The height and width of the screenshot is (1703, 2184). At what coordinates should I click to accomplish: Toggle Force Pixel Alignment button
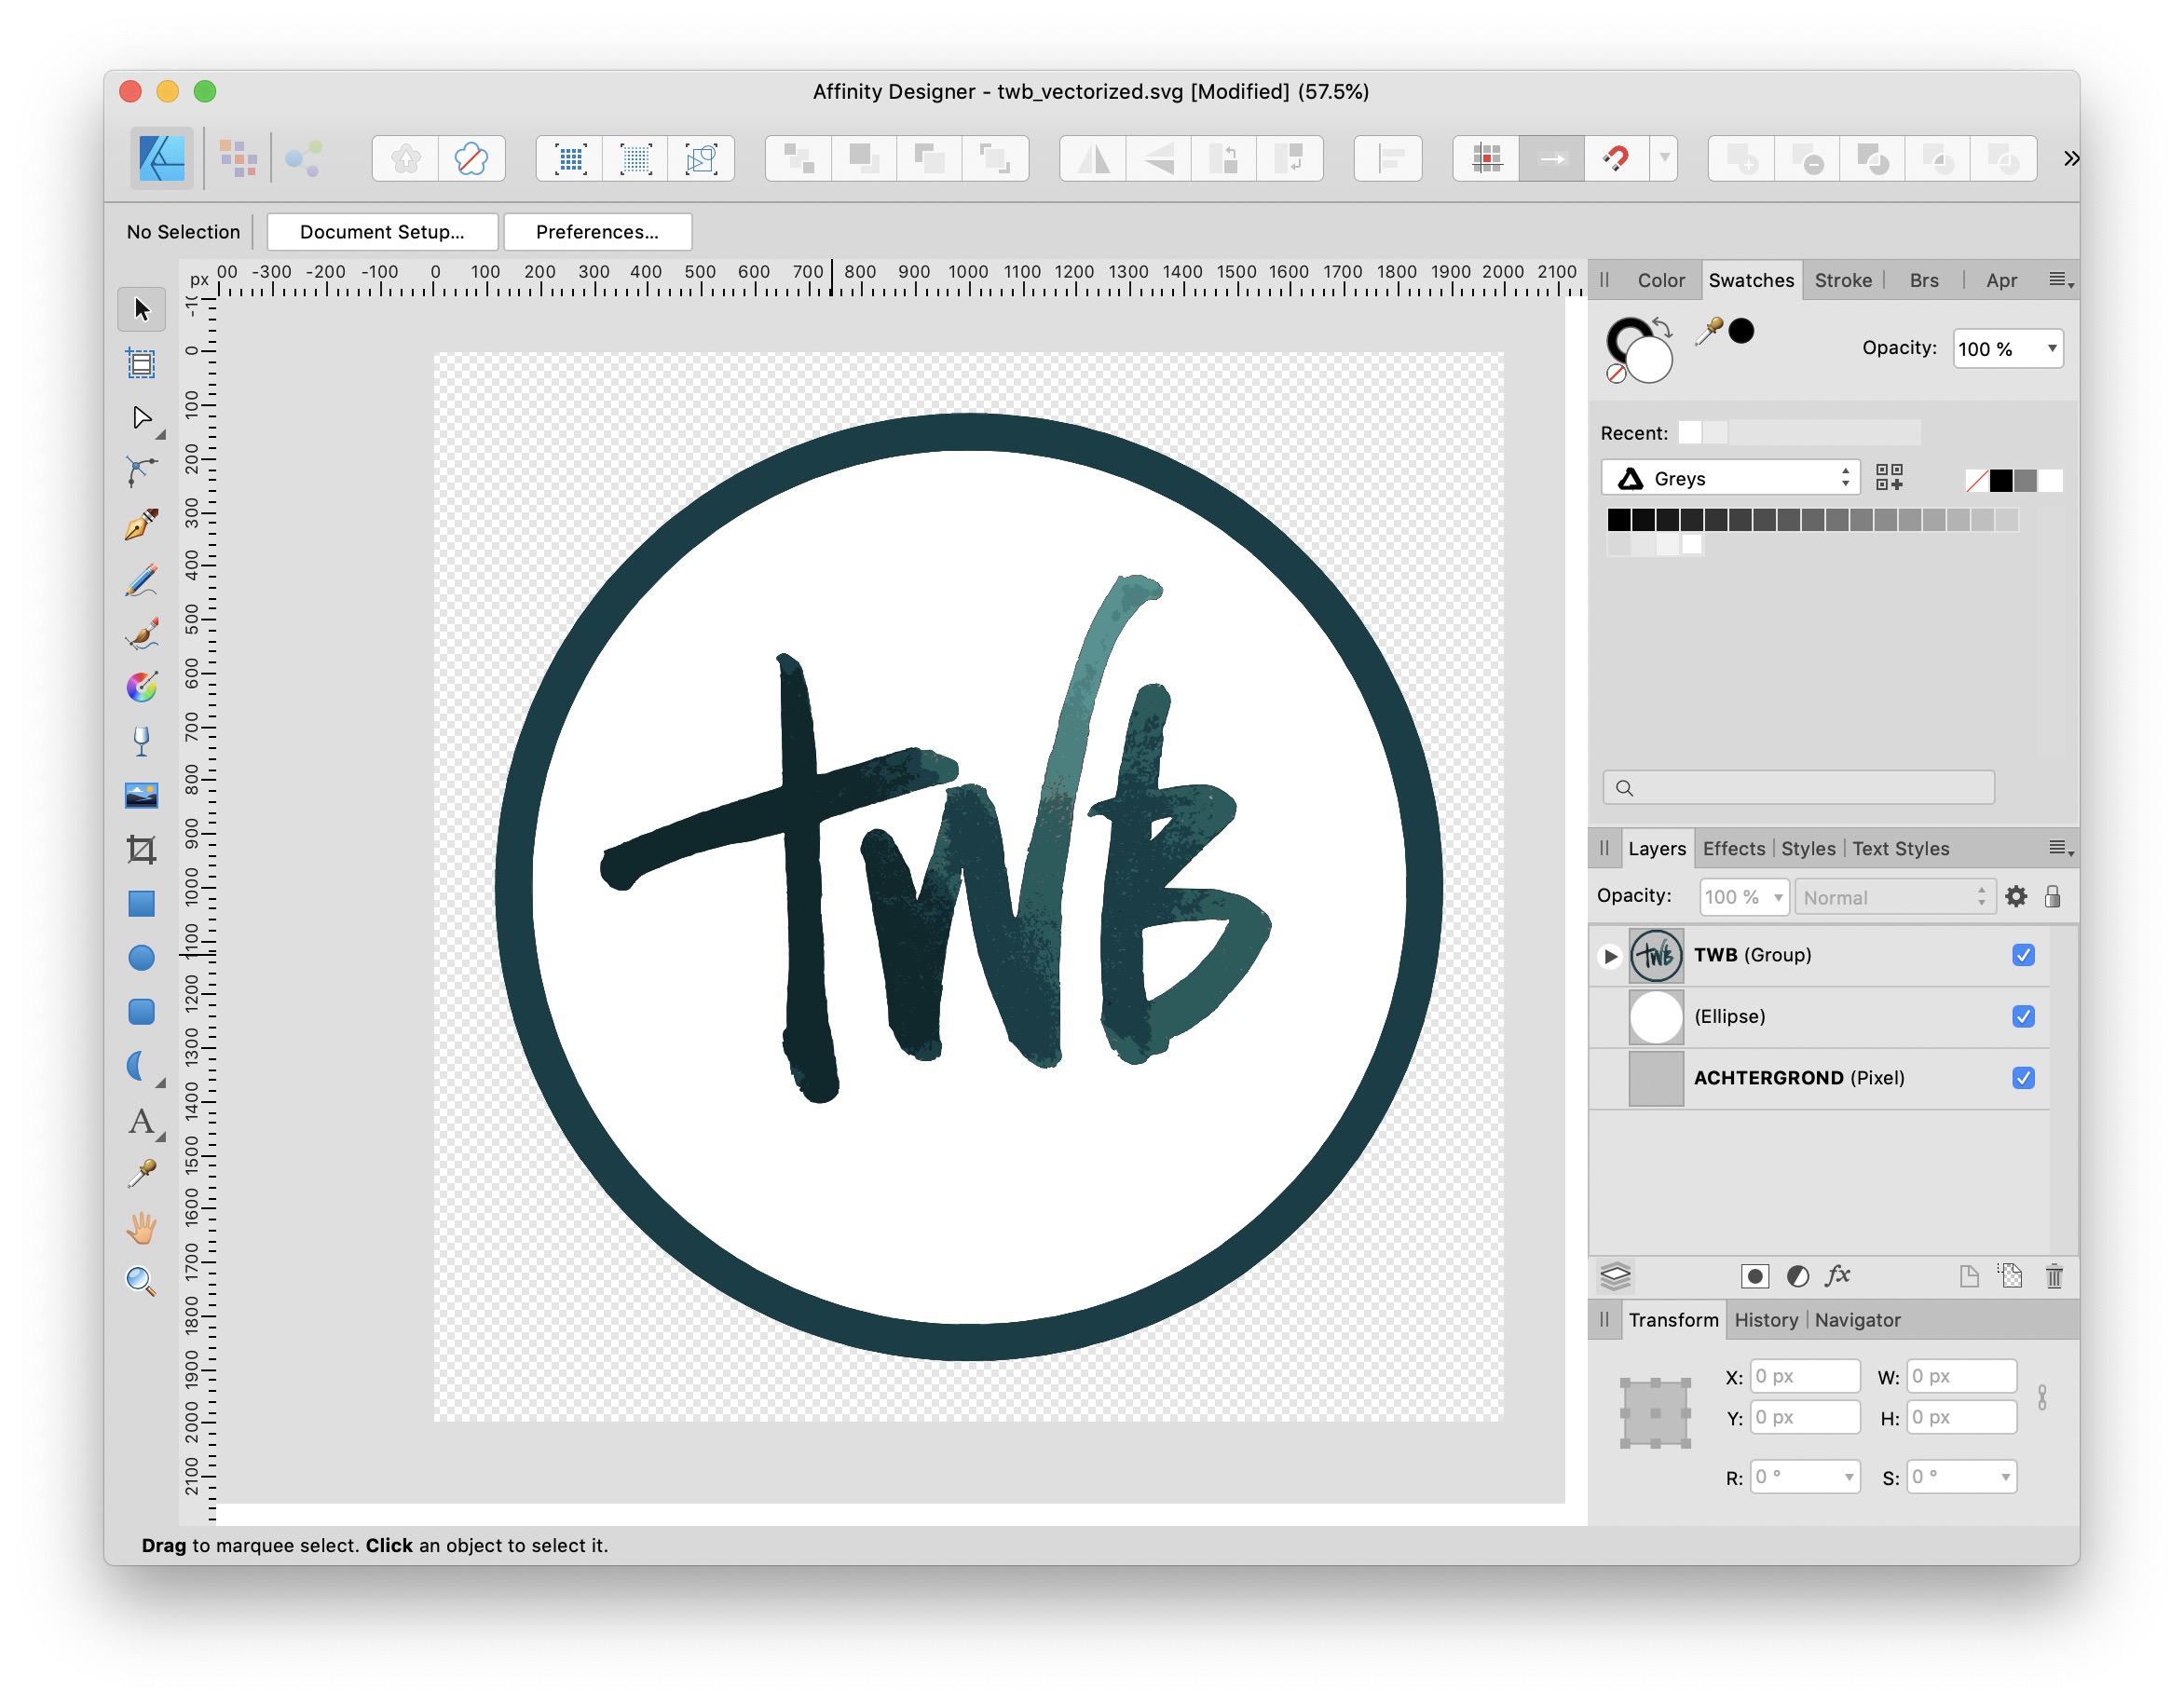click(1551, 158)
